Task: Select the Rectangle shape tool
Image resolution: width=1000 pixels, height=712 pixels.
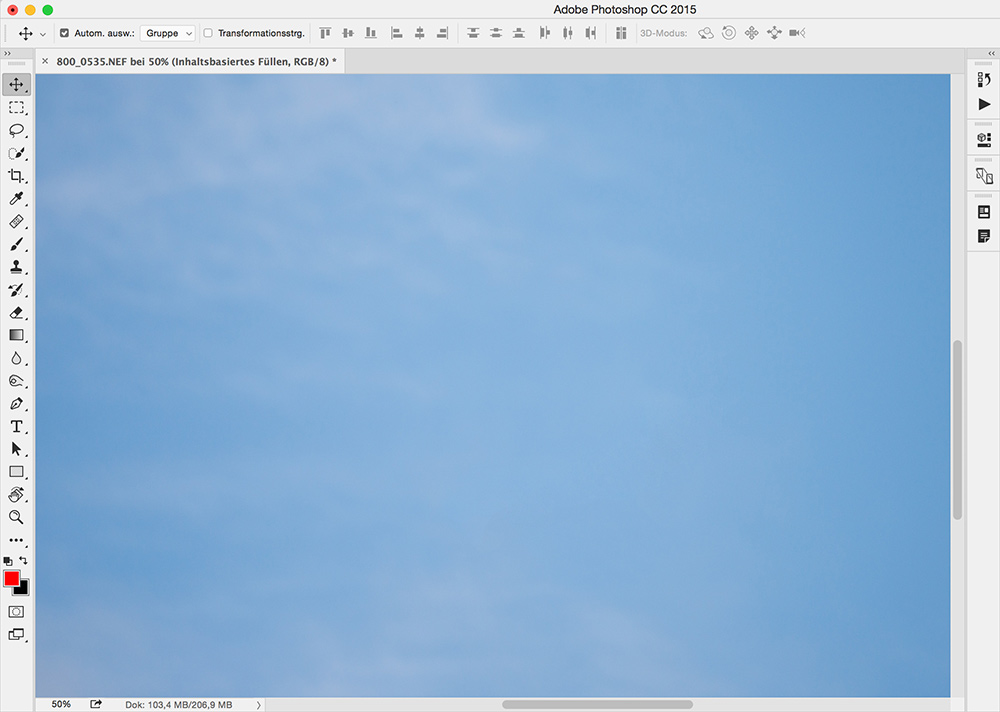Action: (x=16, y=472)
